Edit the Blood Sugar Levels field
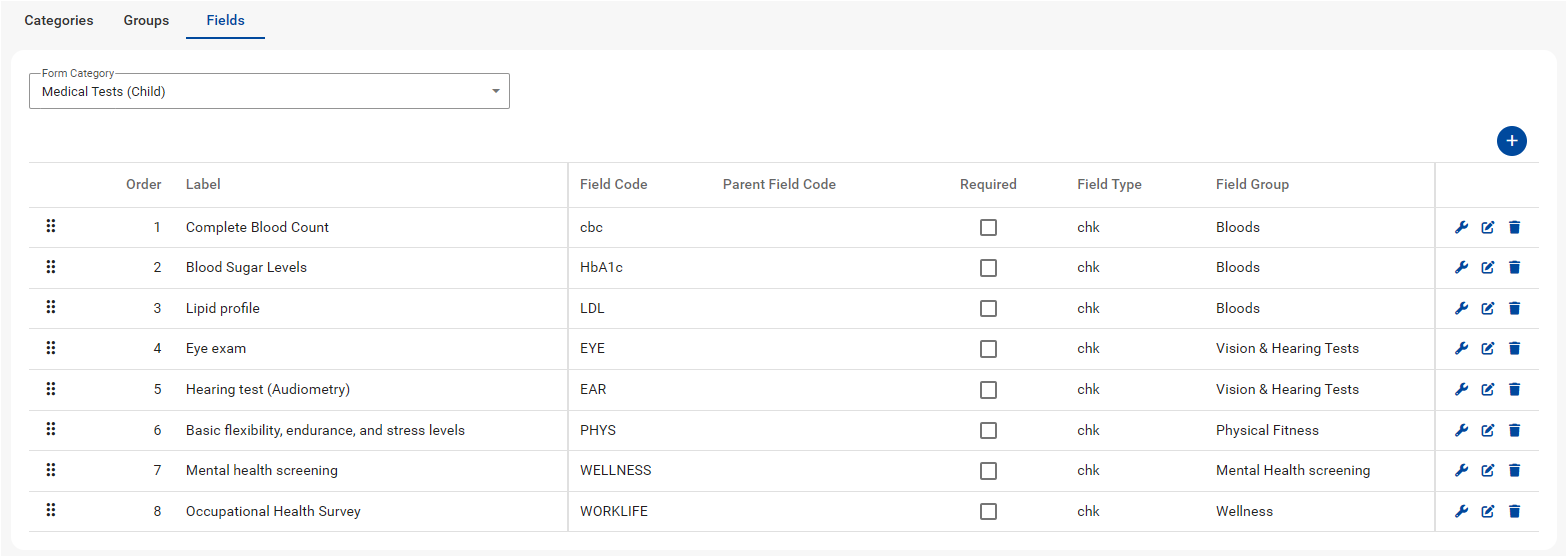1567x557 pixels. (x=1487, y=268)
